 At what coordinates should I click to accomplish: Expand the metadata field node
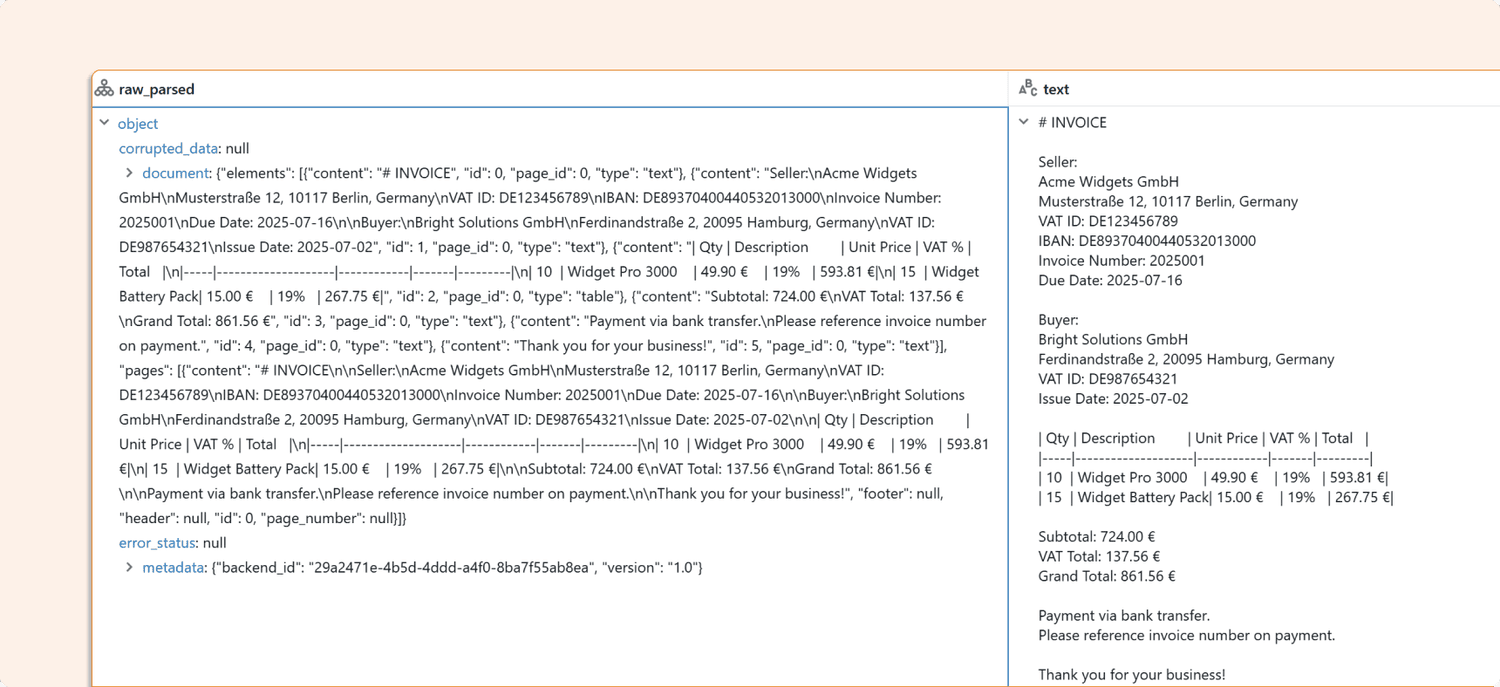pyautogui.click(x=129, y=567)
